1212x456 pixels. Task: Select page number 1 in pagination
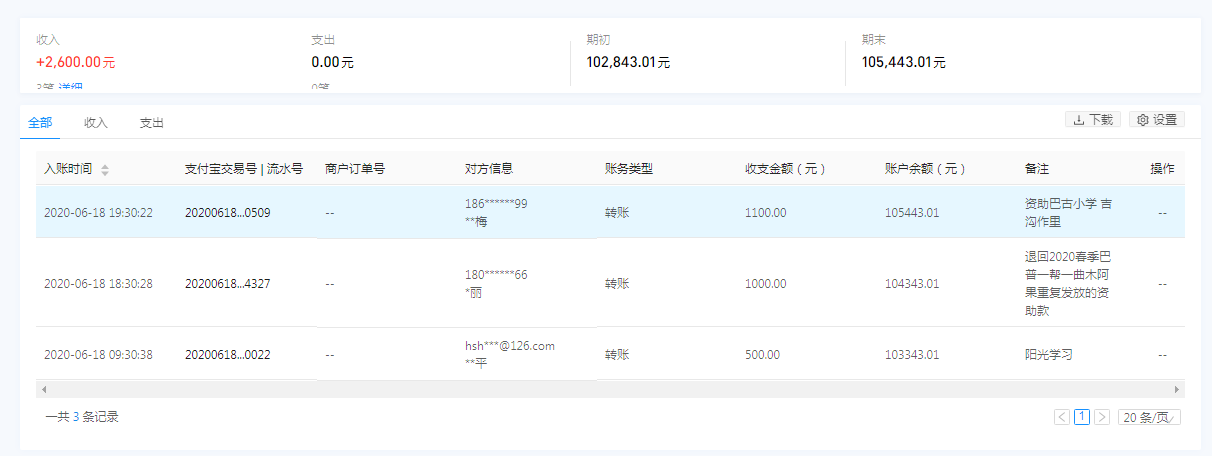1082,417
